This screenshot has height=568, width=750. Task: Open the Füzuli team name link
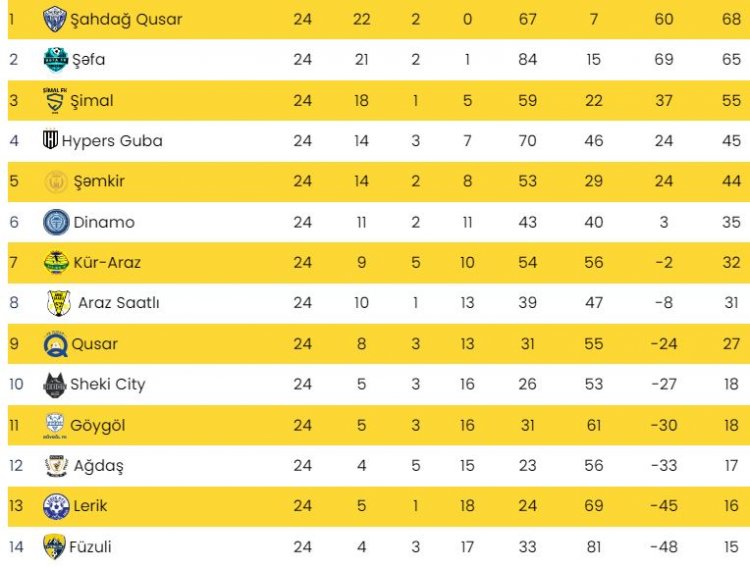pyautogui.click(x=90, y=546)
